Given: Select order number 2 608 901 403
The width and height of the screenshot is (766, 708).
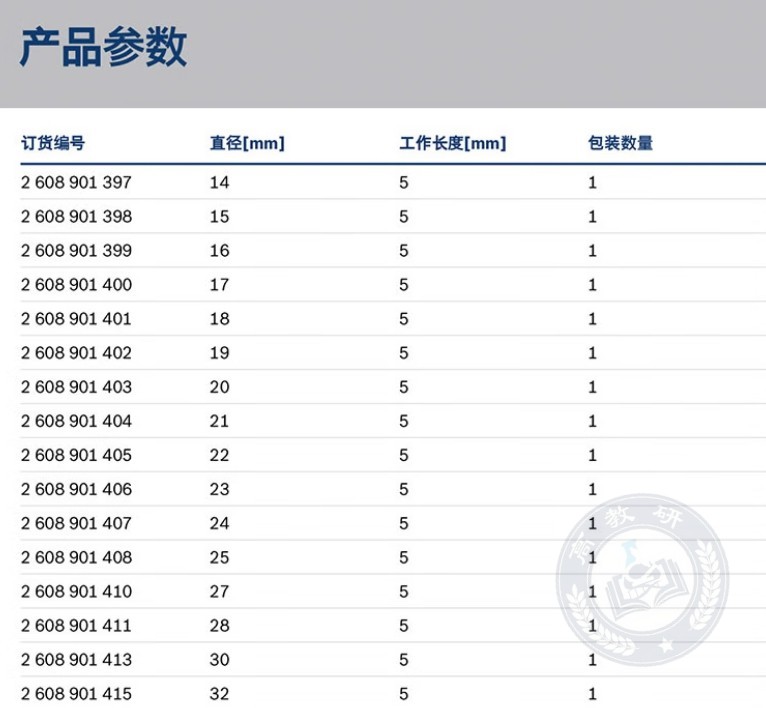Looking at the screenshot, I should tap(76, 387).
